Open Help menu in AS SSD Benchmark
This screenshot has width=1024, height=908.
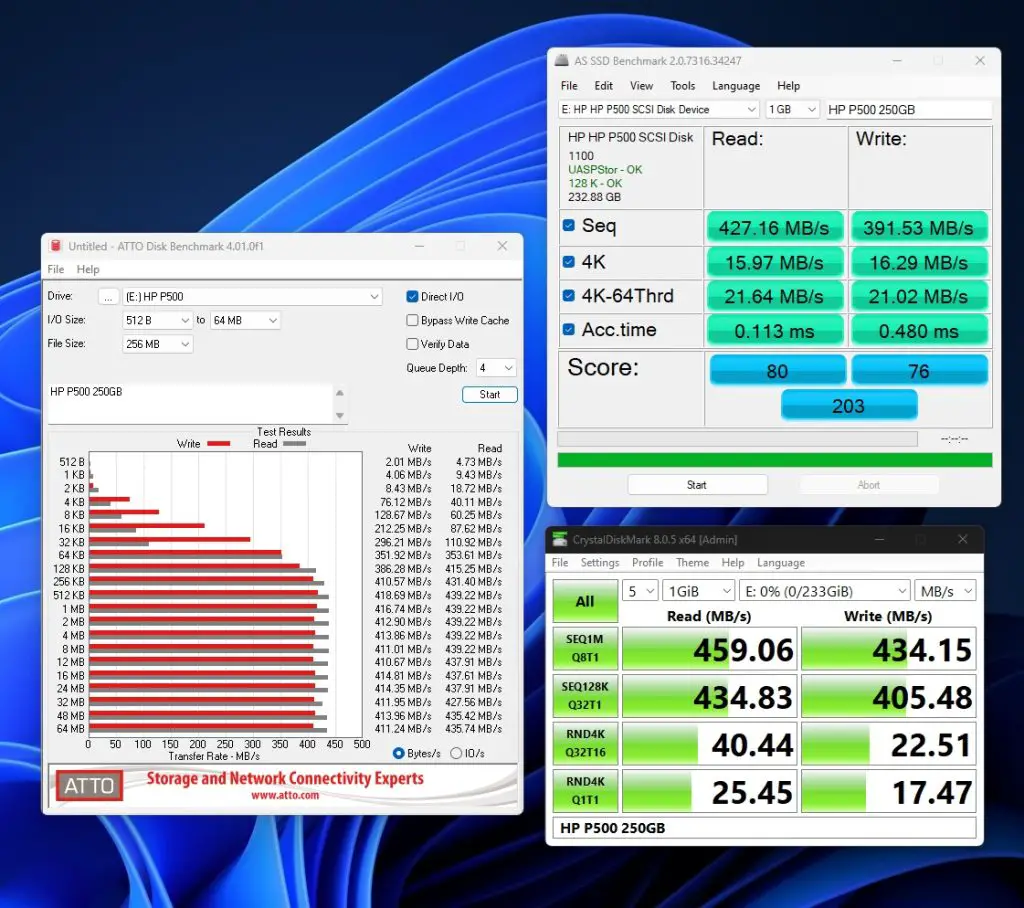point(788,86)
